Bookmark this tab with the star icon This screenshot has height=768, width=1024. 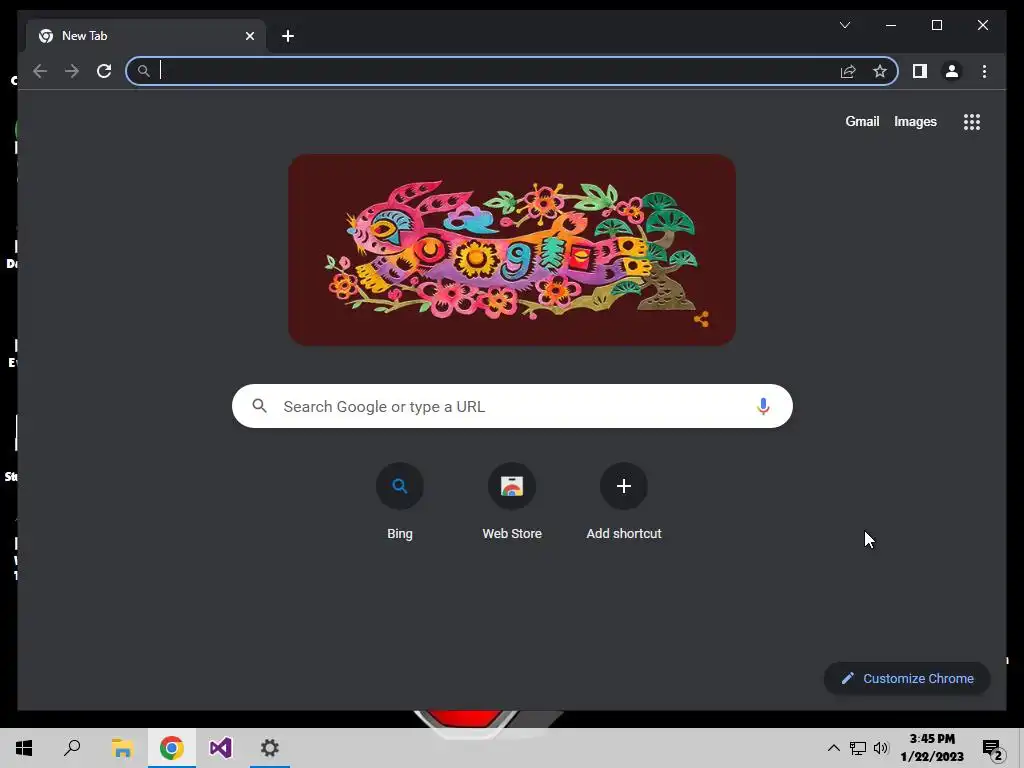[880, 71]
